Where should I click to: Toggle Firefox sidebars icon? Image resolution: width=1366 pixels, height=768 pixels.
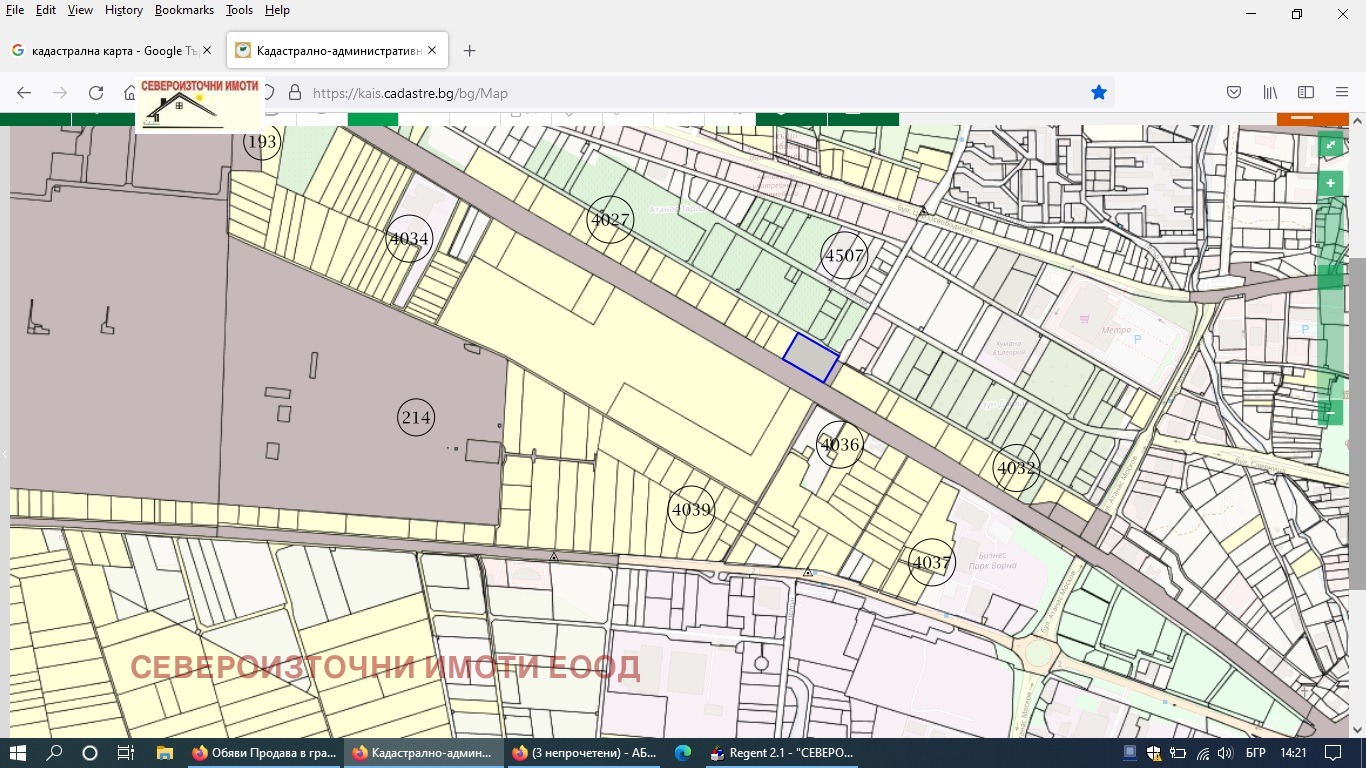pyautogui.click(x=1305, y=93)
